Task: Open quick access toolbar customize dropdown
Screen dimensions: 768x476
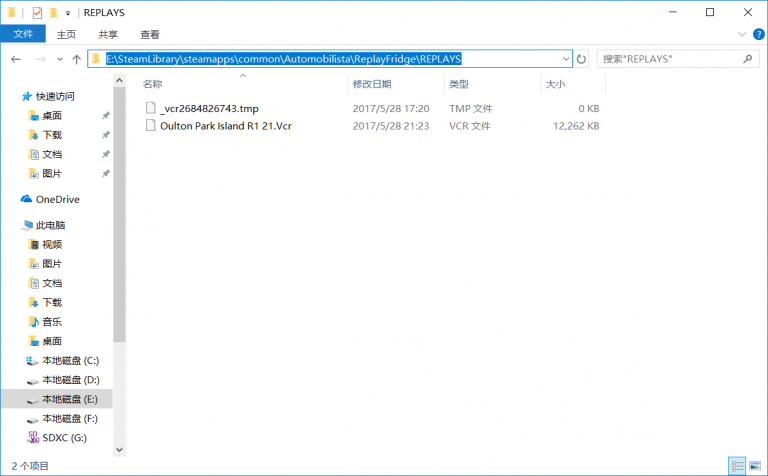Action: [68, 13]
